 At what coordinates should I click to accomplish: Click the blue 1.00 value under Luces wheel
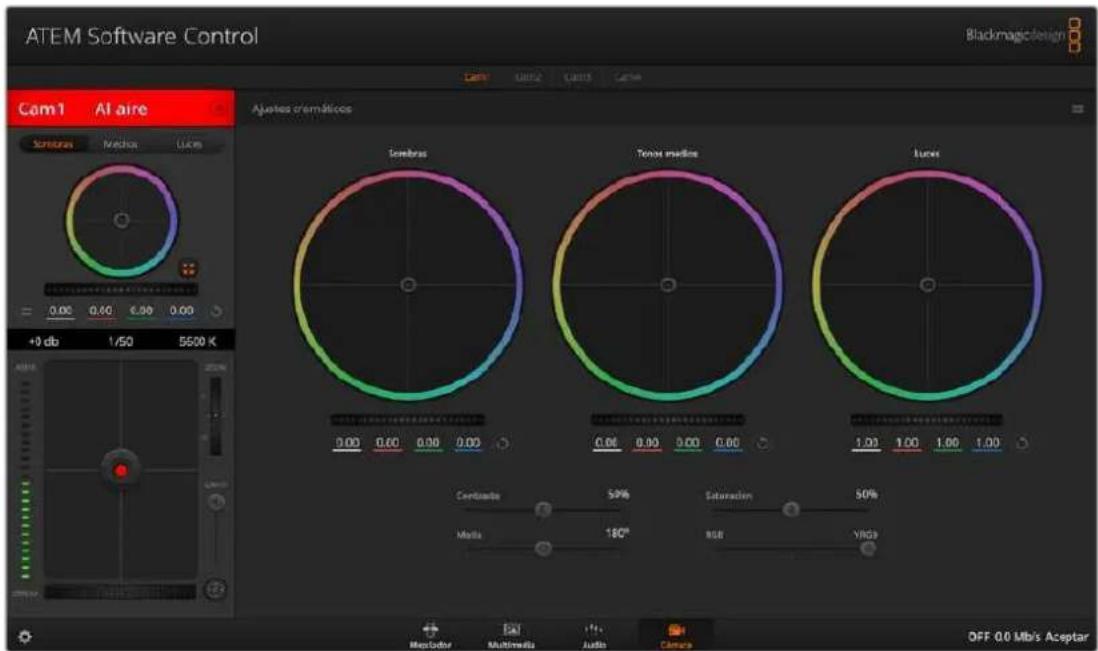tap(987, 444)
